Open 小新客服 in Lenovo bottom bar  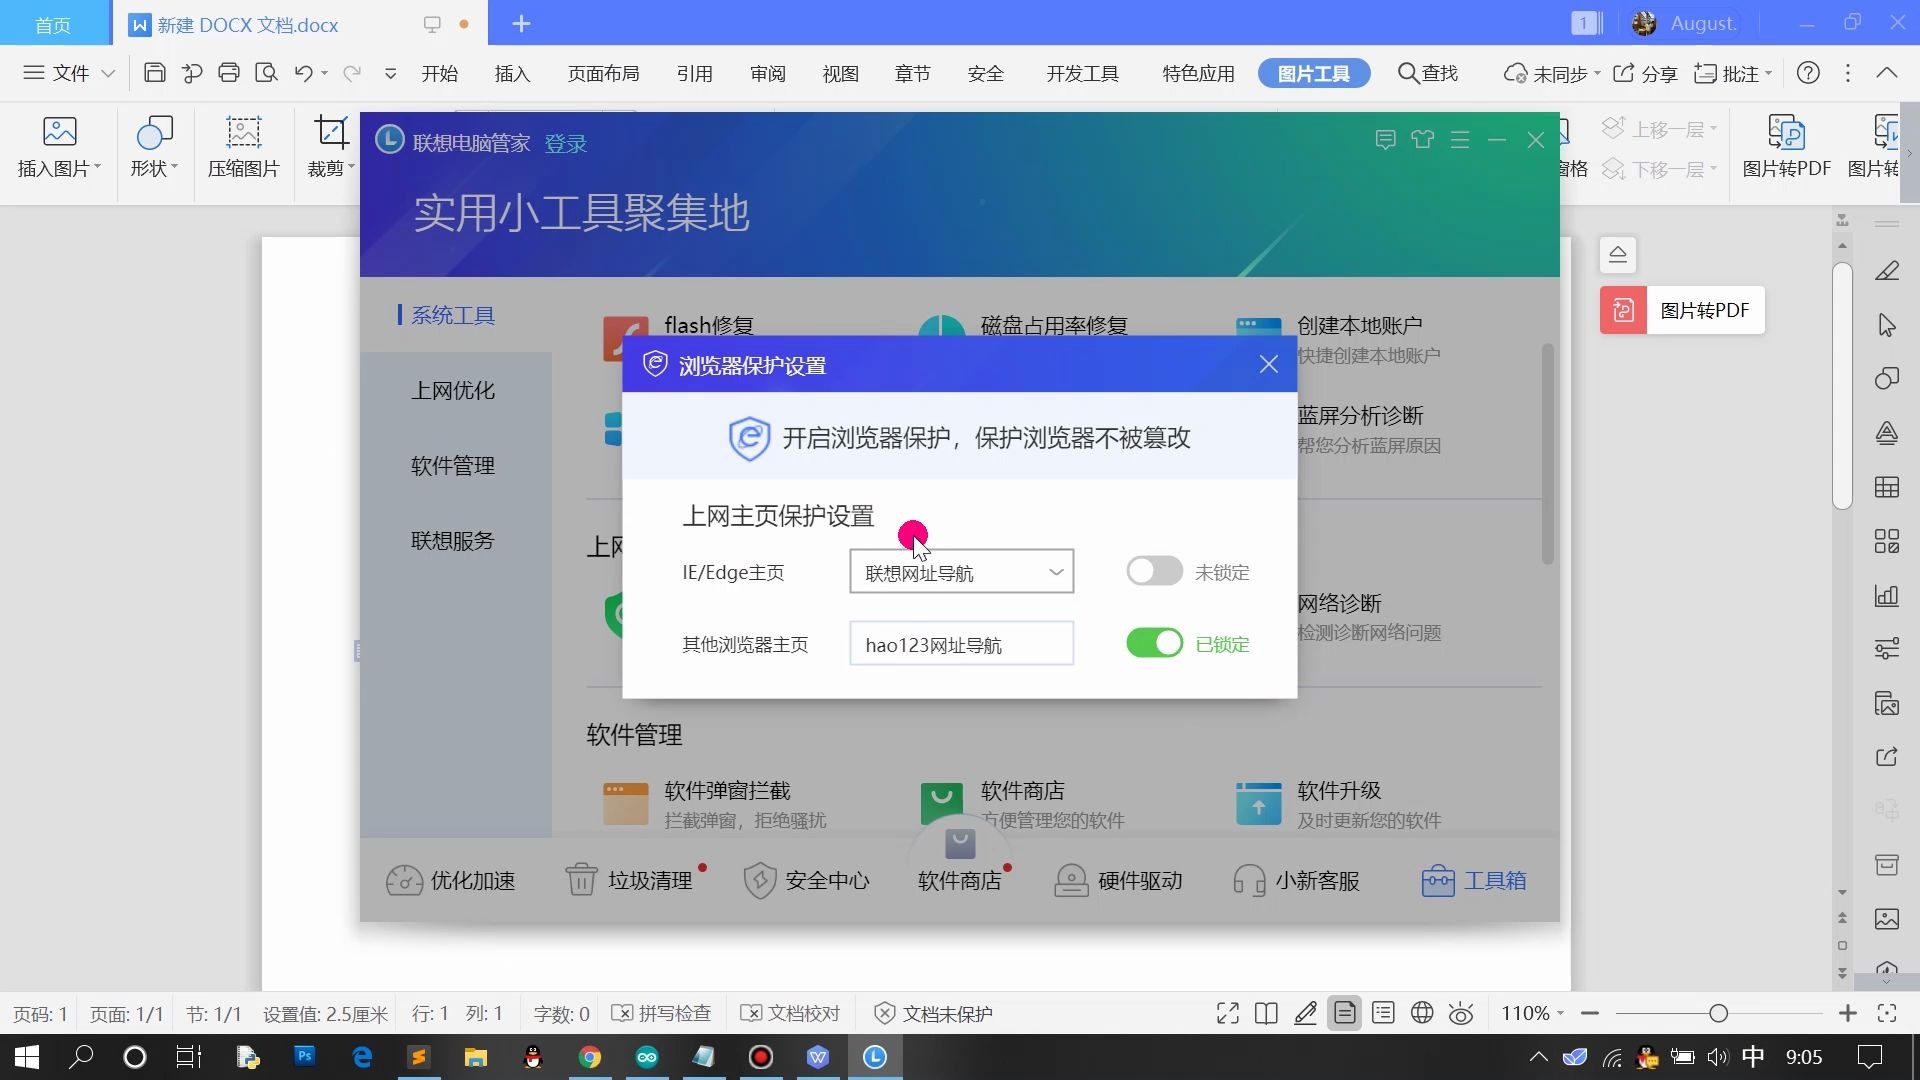tap(1296, 880)
